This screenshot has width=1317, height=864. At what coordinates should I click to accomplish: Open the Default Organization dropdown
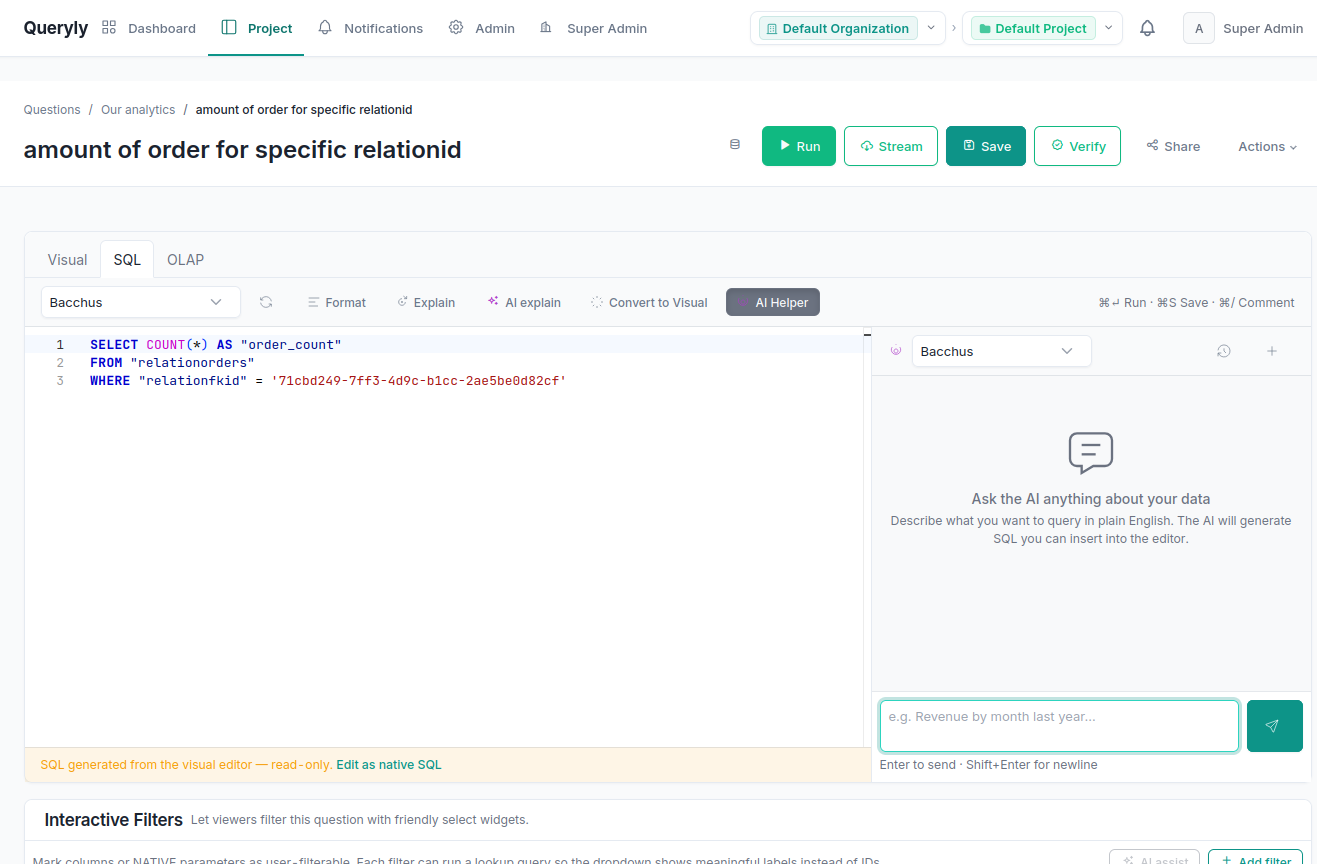[x=931, y=28]
